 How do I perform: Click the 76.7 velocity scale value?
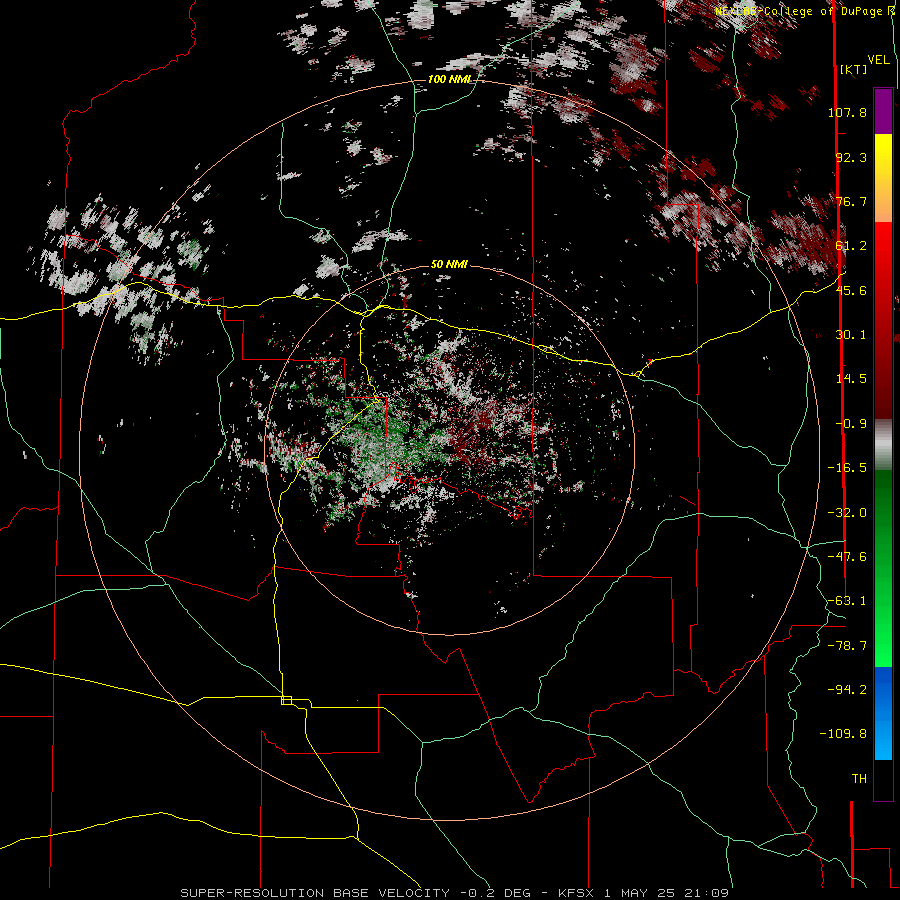tap(851, 201)
